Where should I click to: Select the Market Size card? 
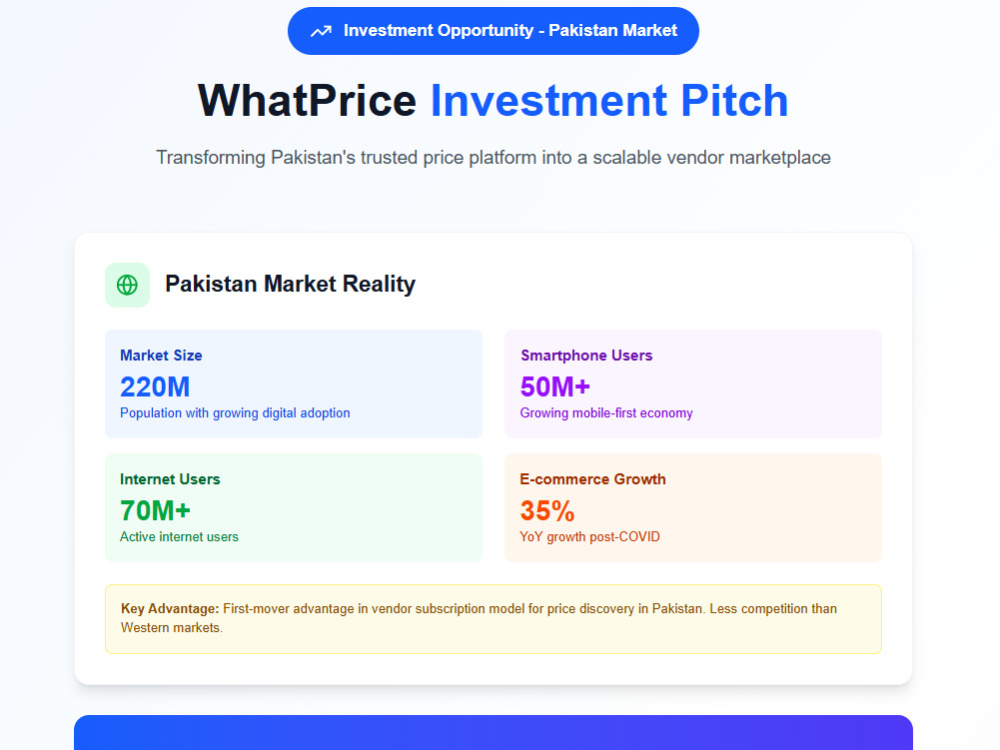tap(293, 383)
